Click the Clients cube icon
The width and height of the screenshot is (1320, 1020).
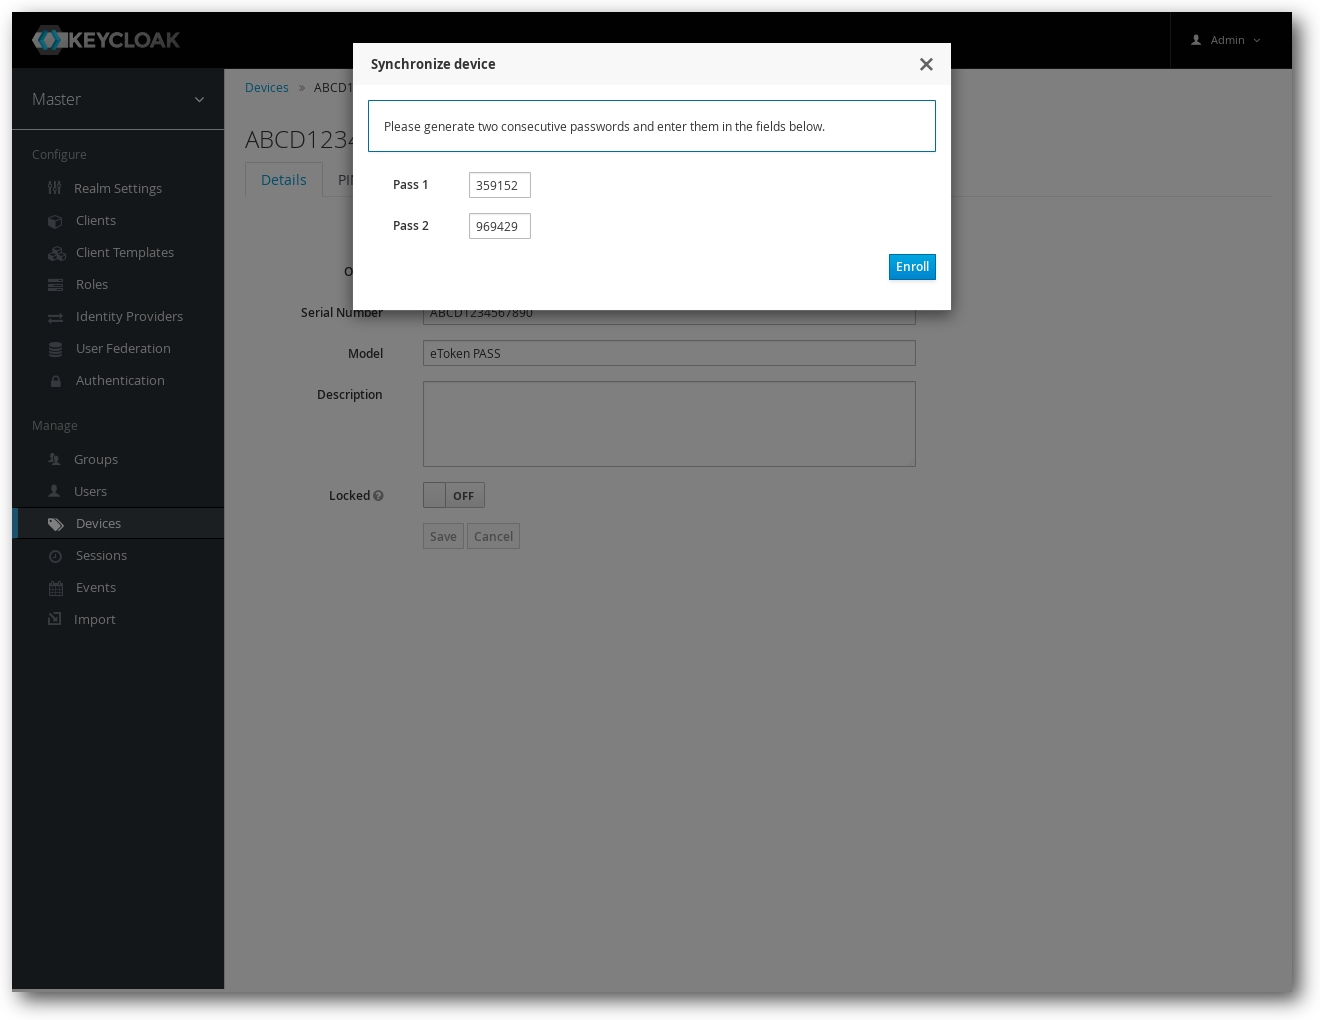click(56, 221)
